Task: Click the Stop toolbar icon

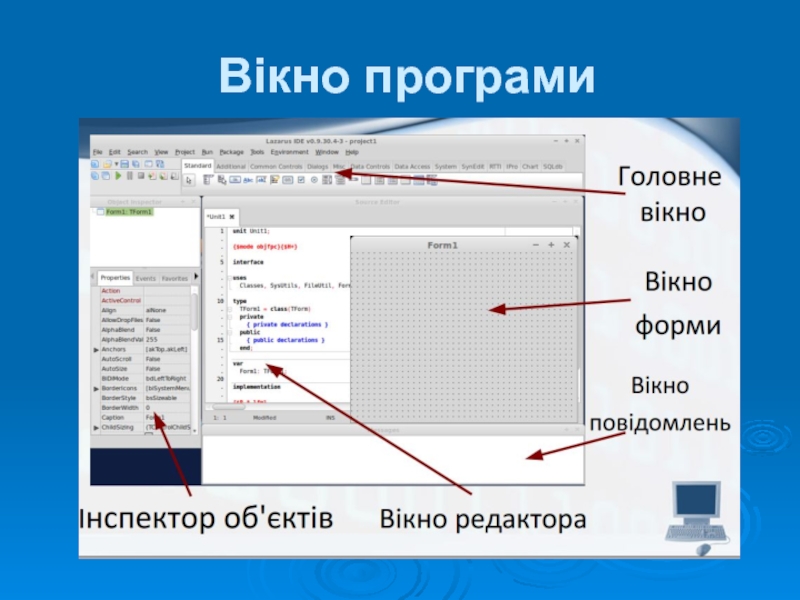Action: (141, 176)
